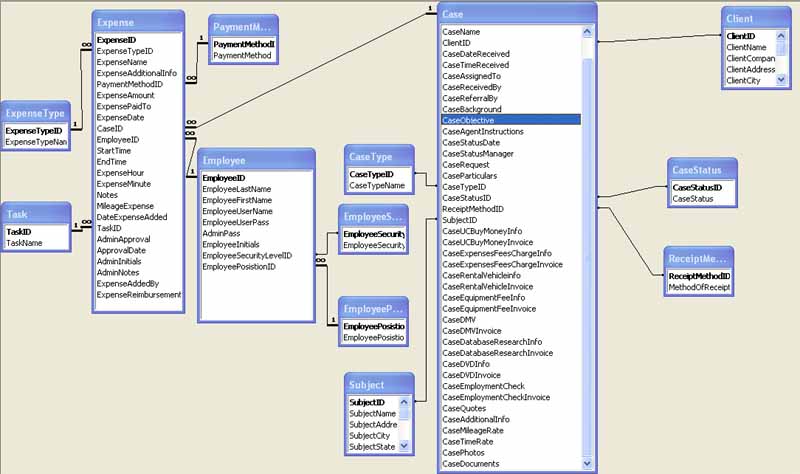Select the CaseRentalVehicleInvoice field
Screen dimensions: 800x474
(x=488, y=286)
